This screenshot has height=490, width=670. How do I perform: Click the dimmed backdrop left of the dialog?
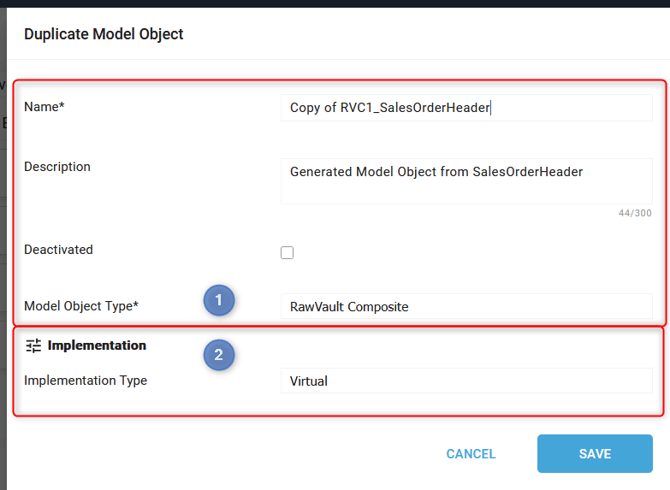pos(3,250)
